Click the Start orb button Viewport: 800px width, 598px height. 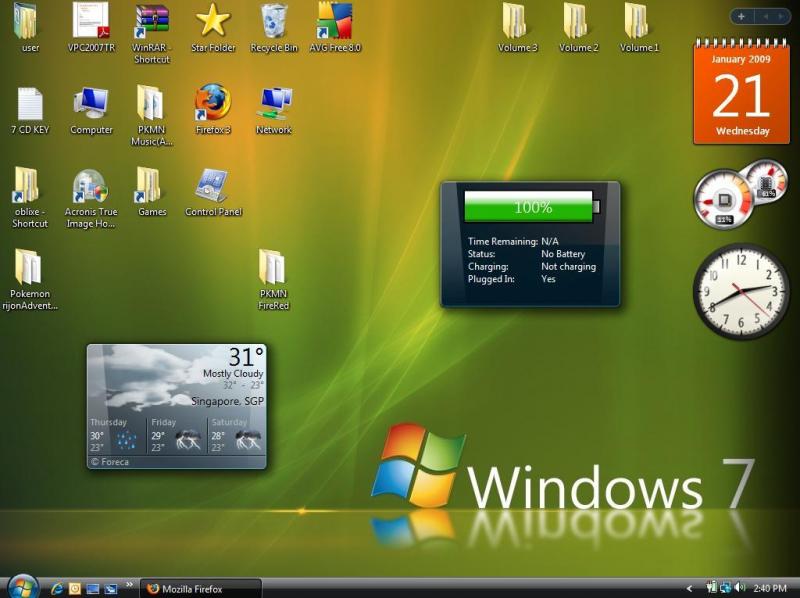[21, 587]
